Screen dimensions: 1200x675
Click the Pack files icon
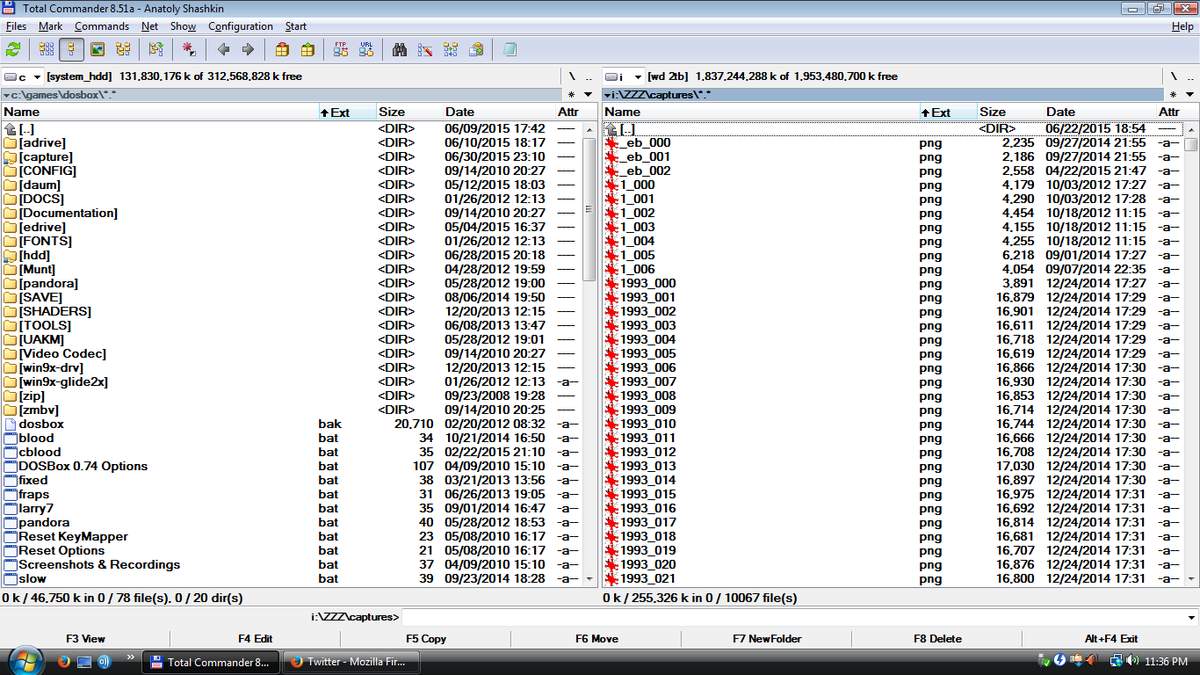click(283, 49)
